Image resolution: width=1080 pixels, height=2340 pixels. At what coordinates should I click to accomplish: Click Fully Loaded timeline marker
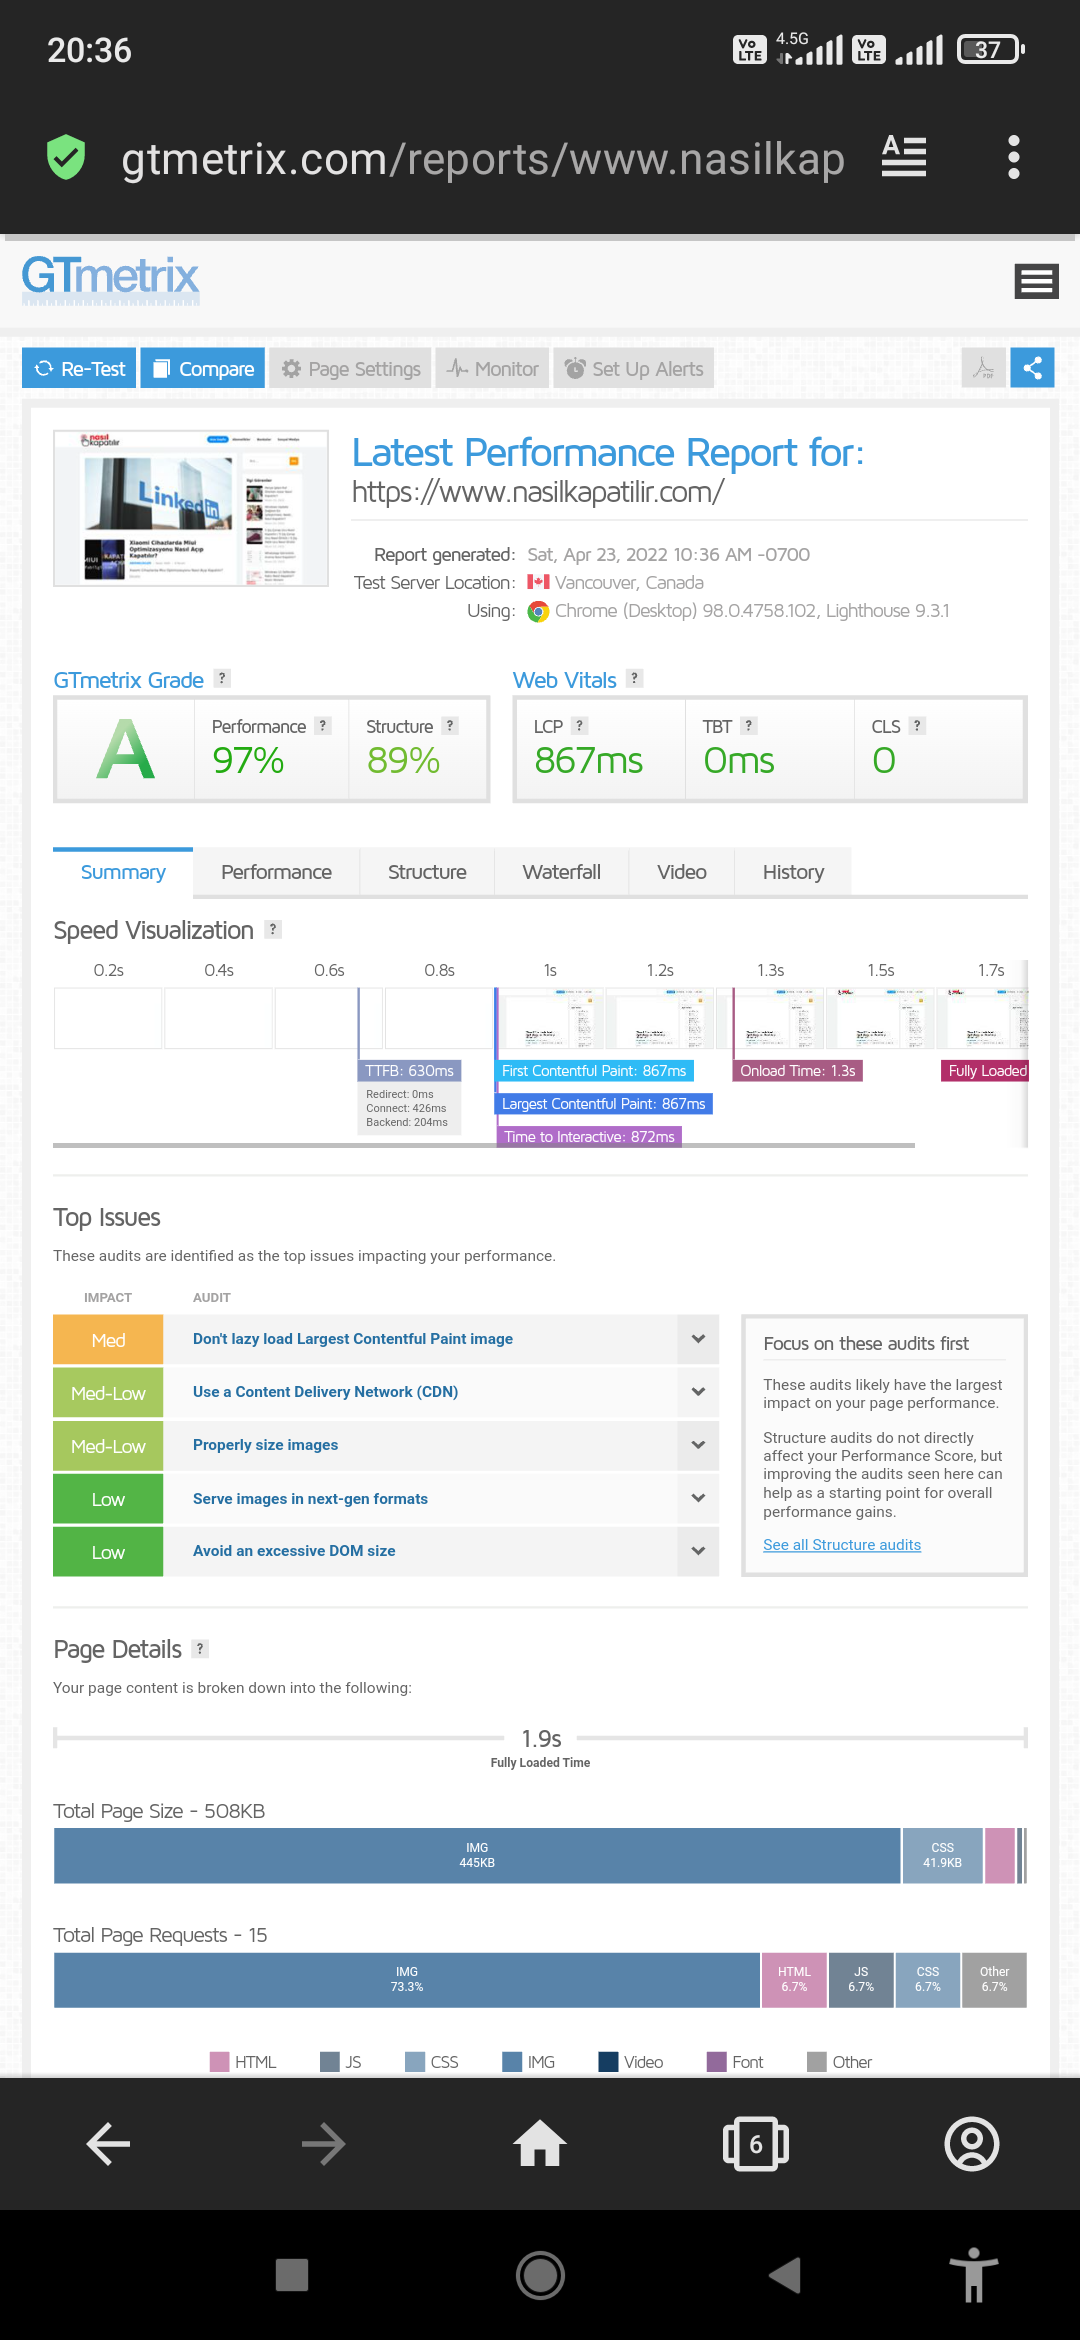coord(985,1071)
